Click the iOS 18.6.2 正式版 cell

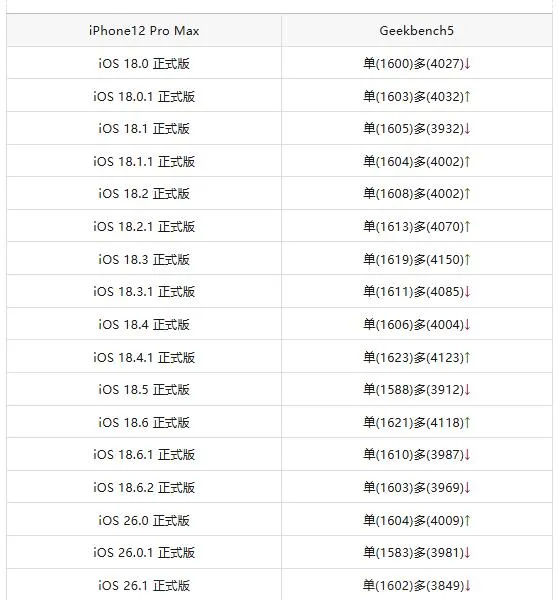click(144, 488)
